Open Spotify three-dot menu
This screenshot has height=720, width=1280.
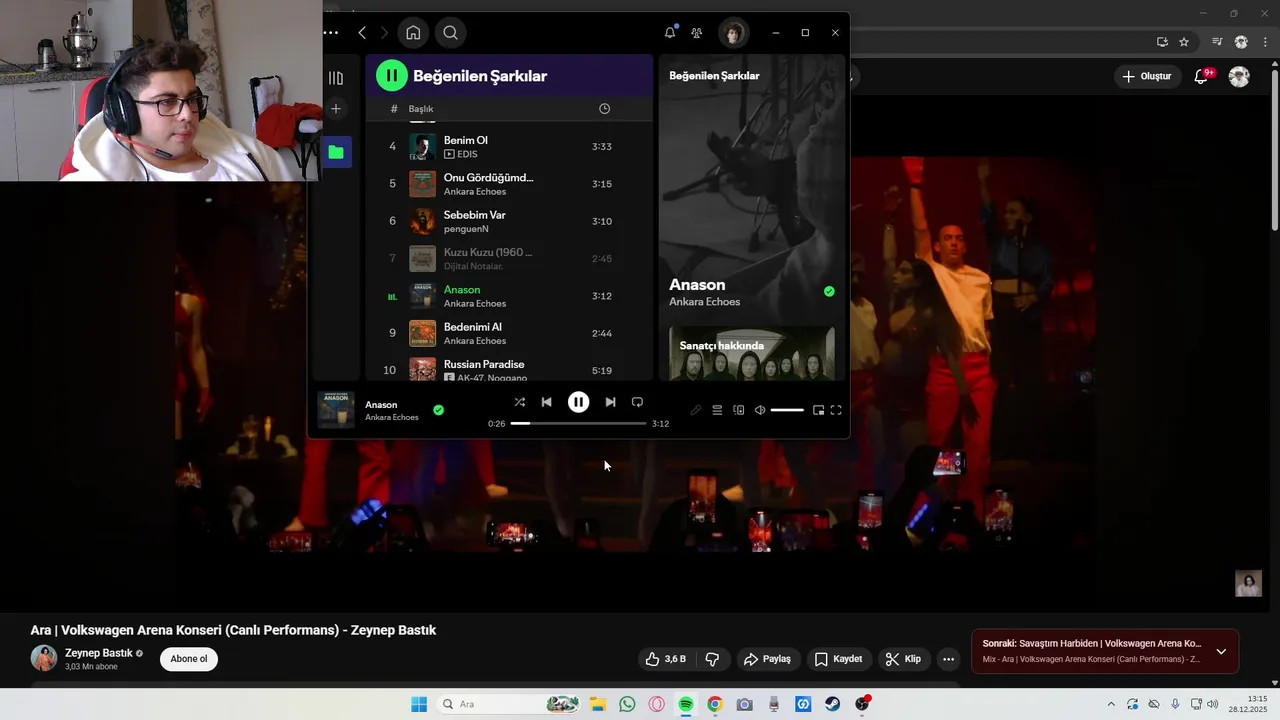click(x=331, y=33)
